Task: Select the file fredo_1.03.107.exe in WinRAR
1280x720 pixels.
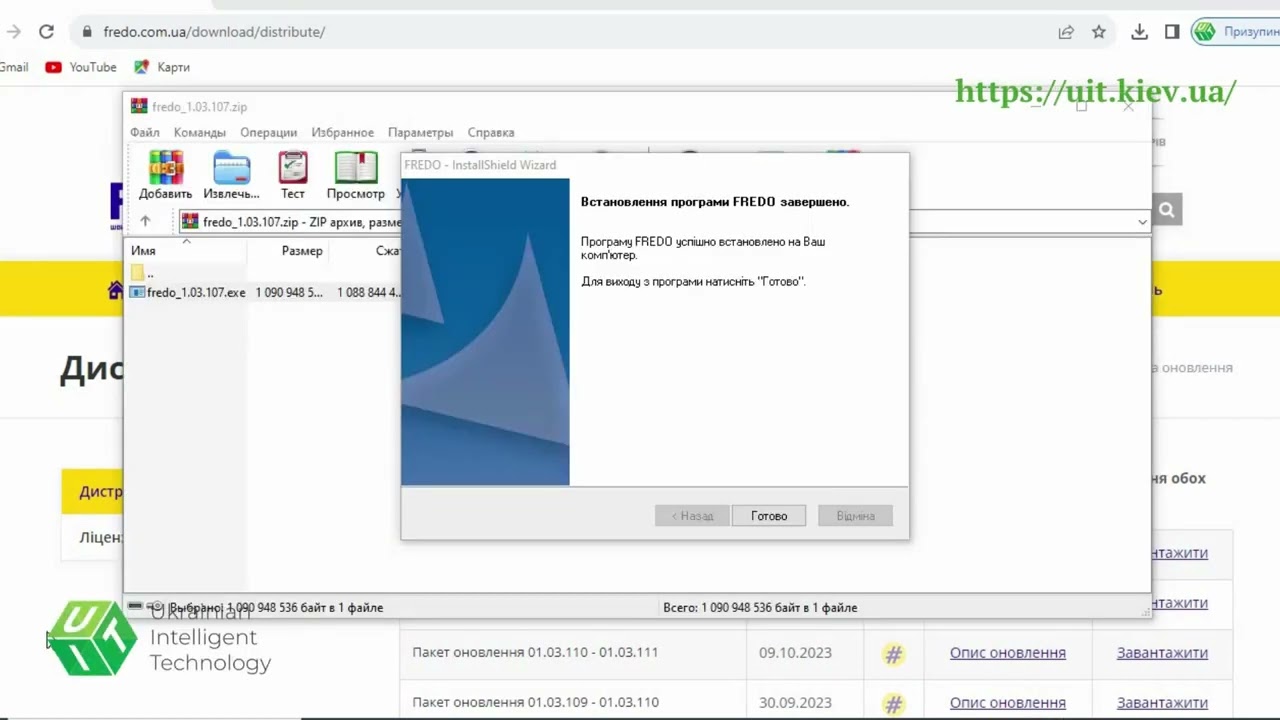Action: 188,293
